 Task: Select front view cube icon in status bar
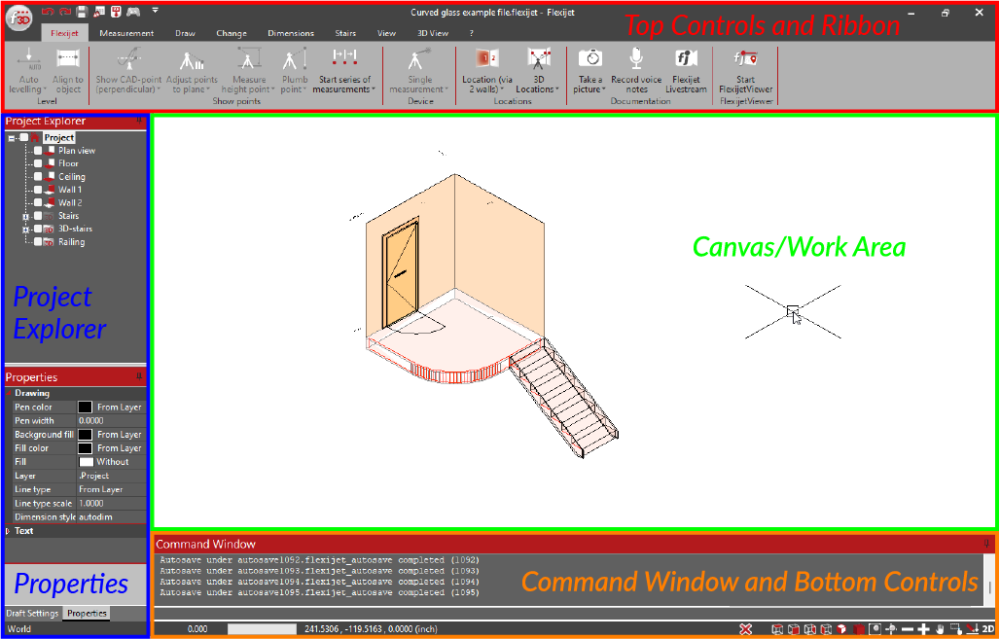[794, 629]
